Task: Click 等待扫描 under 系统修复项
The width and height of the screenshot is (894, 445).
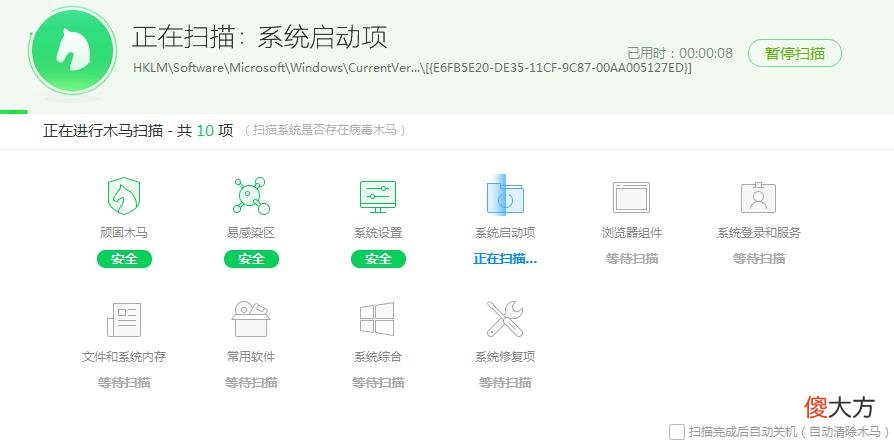Action: (x=505, y=382)
